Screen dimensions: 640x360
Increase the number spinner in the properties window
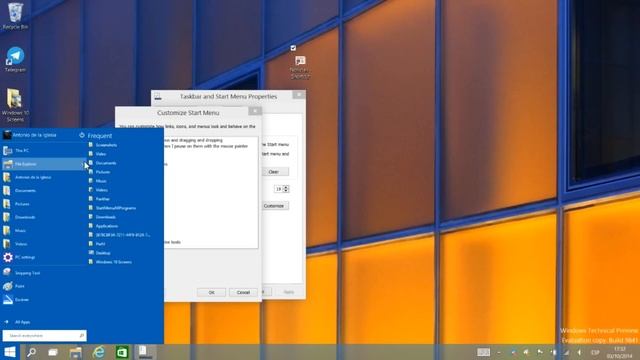pos(286,187)
